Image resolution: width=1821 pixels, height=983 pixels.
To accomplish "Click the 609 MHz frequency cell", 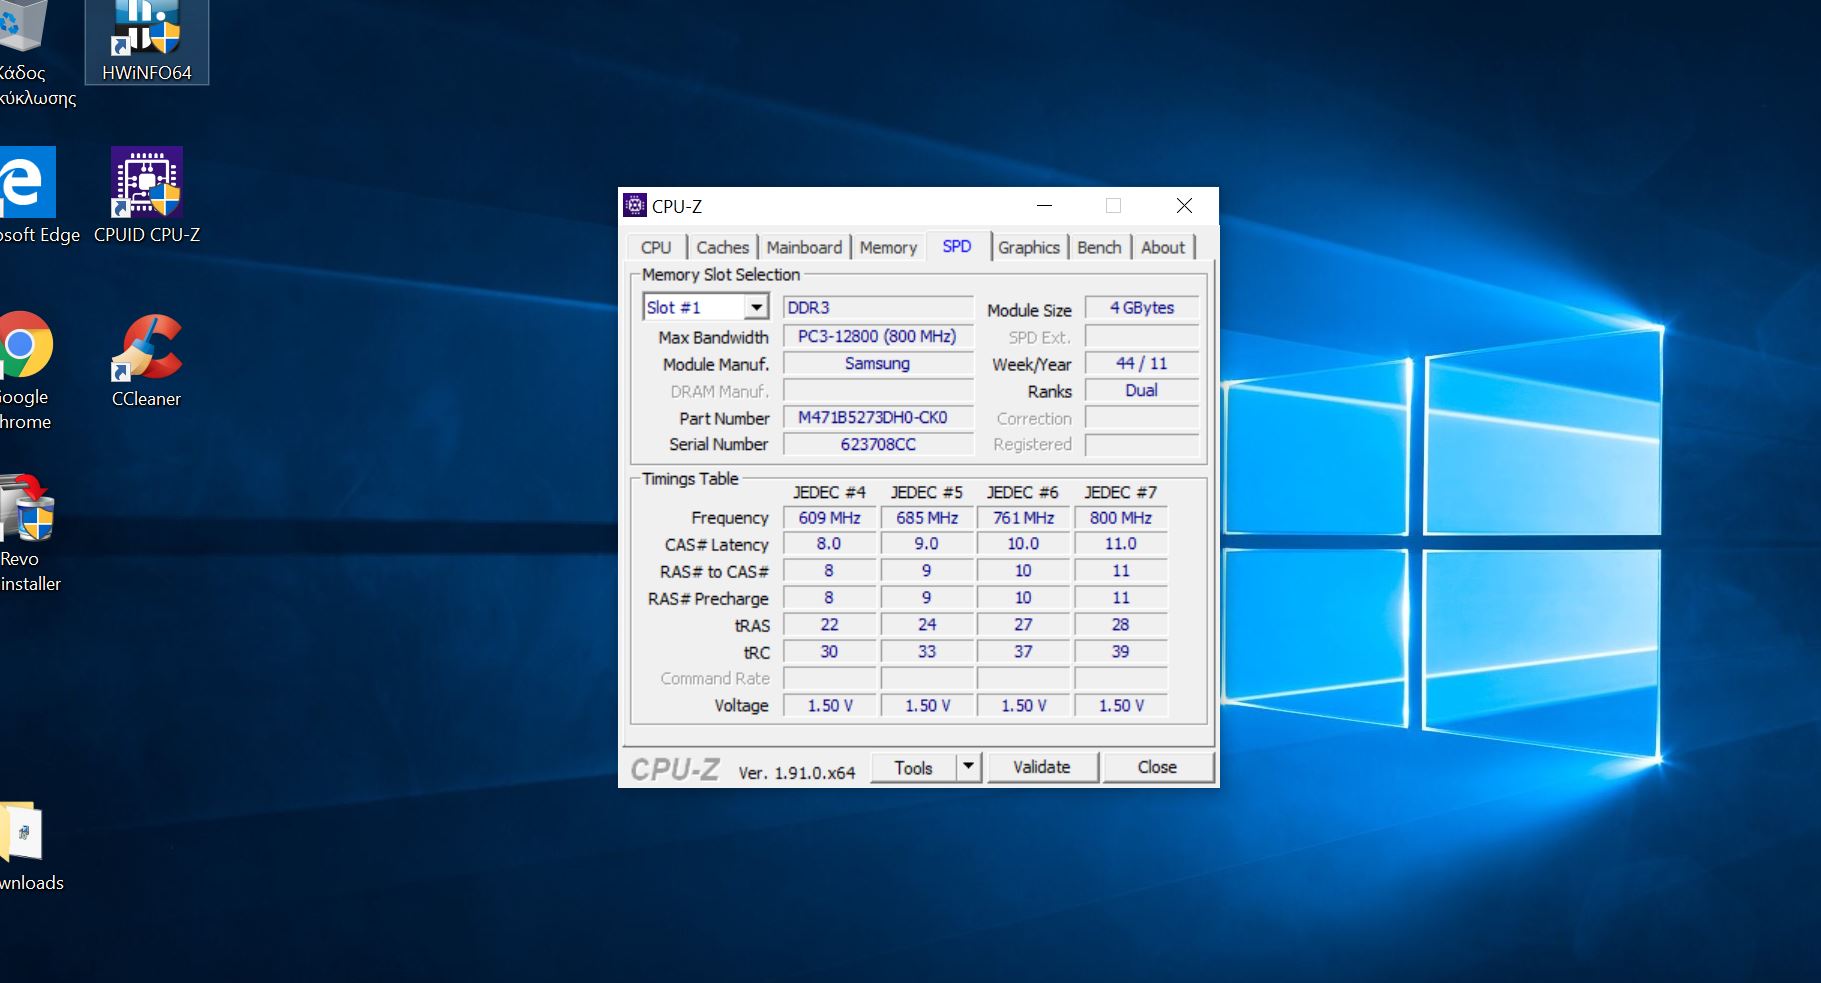I will [829, 518].
